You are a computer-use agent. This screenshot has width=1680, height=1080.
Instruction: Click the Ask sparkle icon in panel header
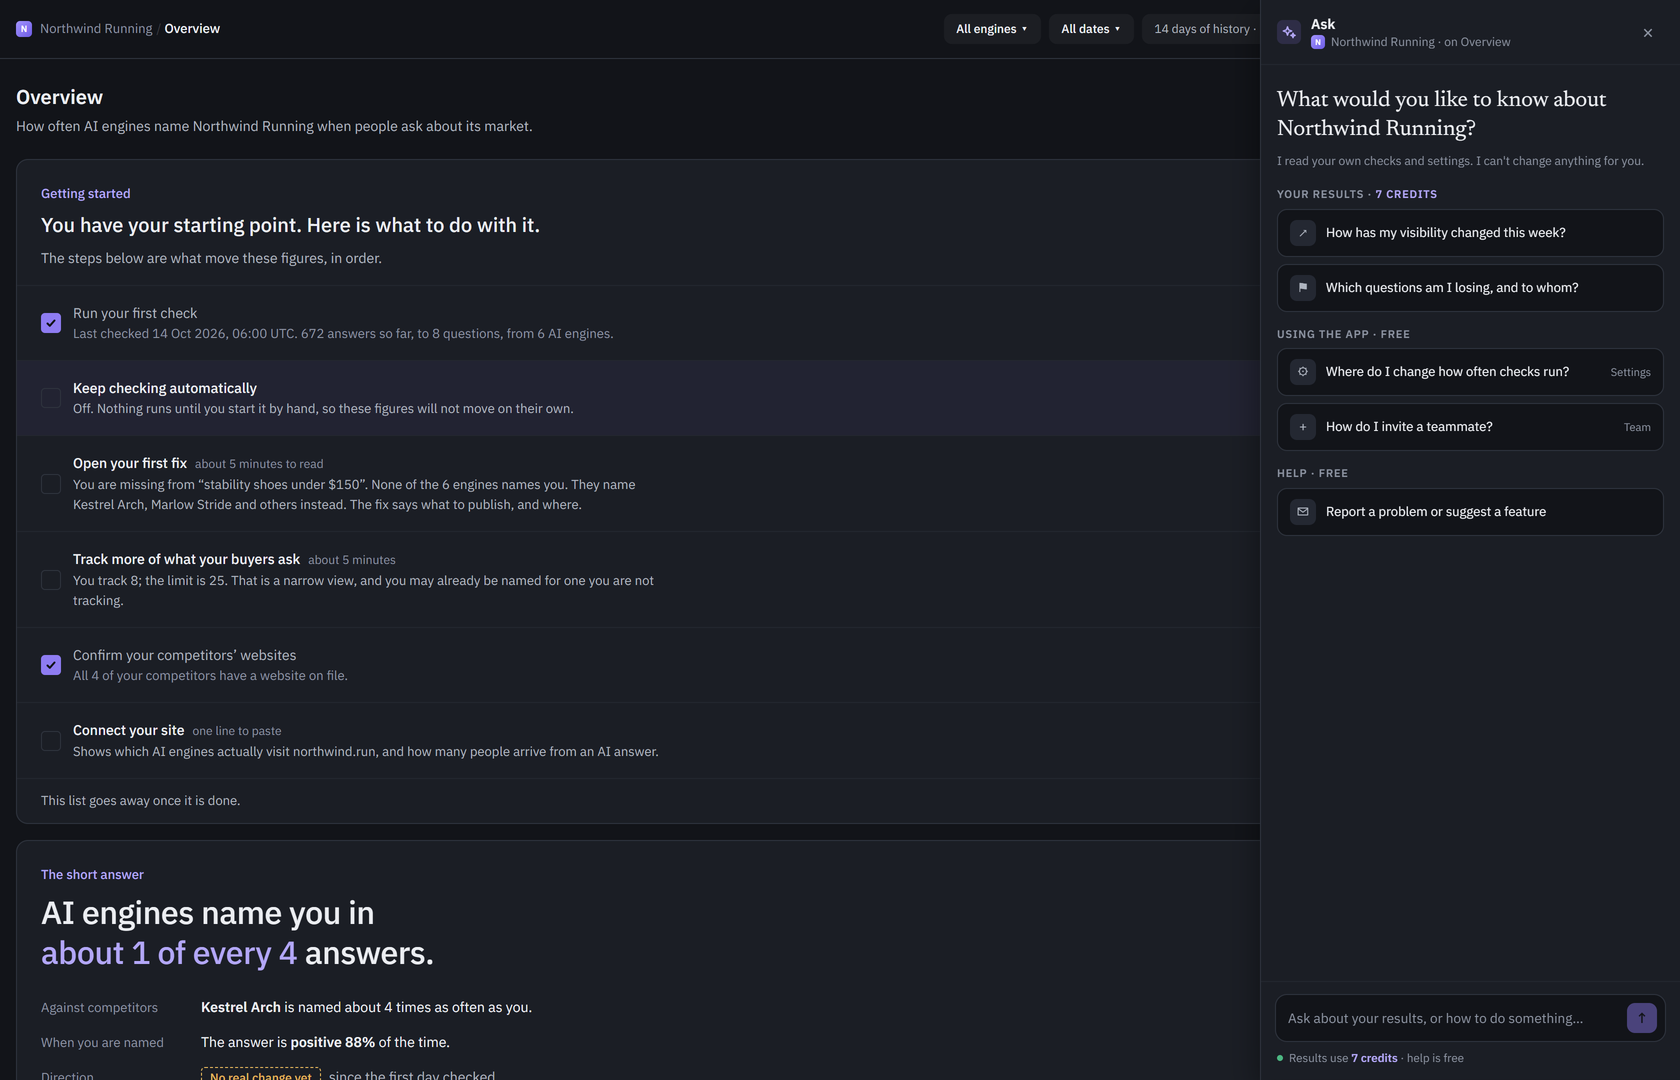(1289, 32)
